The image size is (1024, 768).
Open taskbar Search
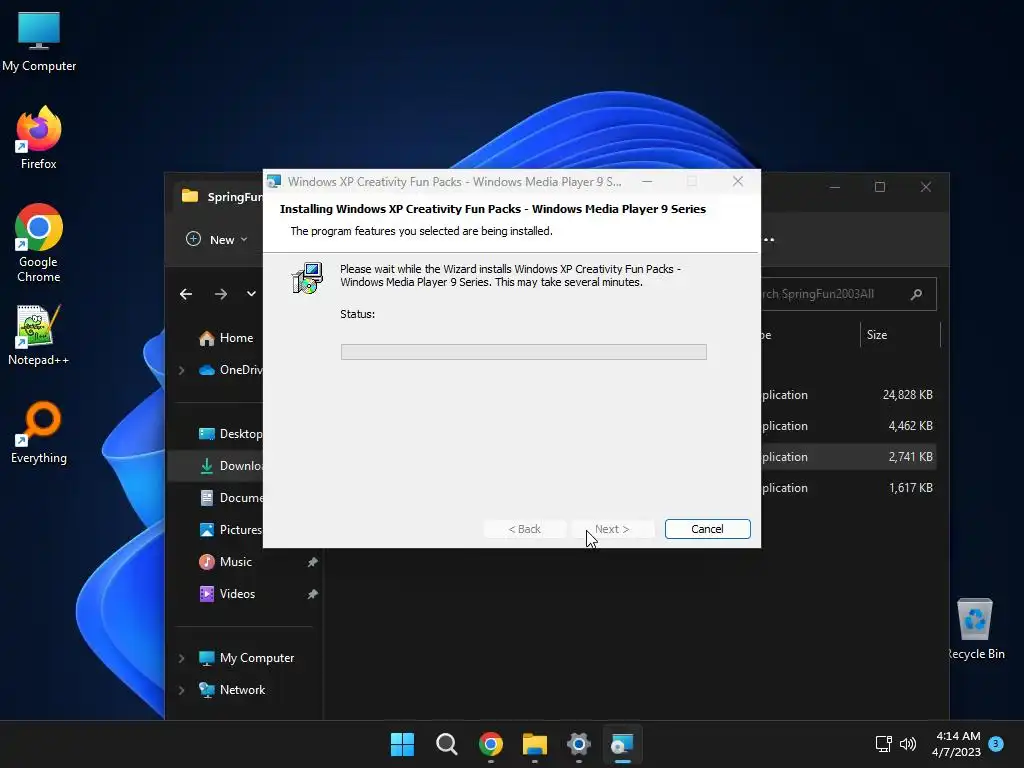coord(447,744)
